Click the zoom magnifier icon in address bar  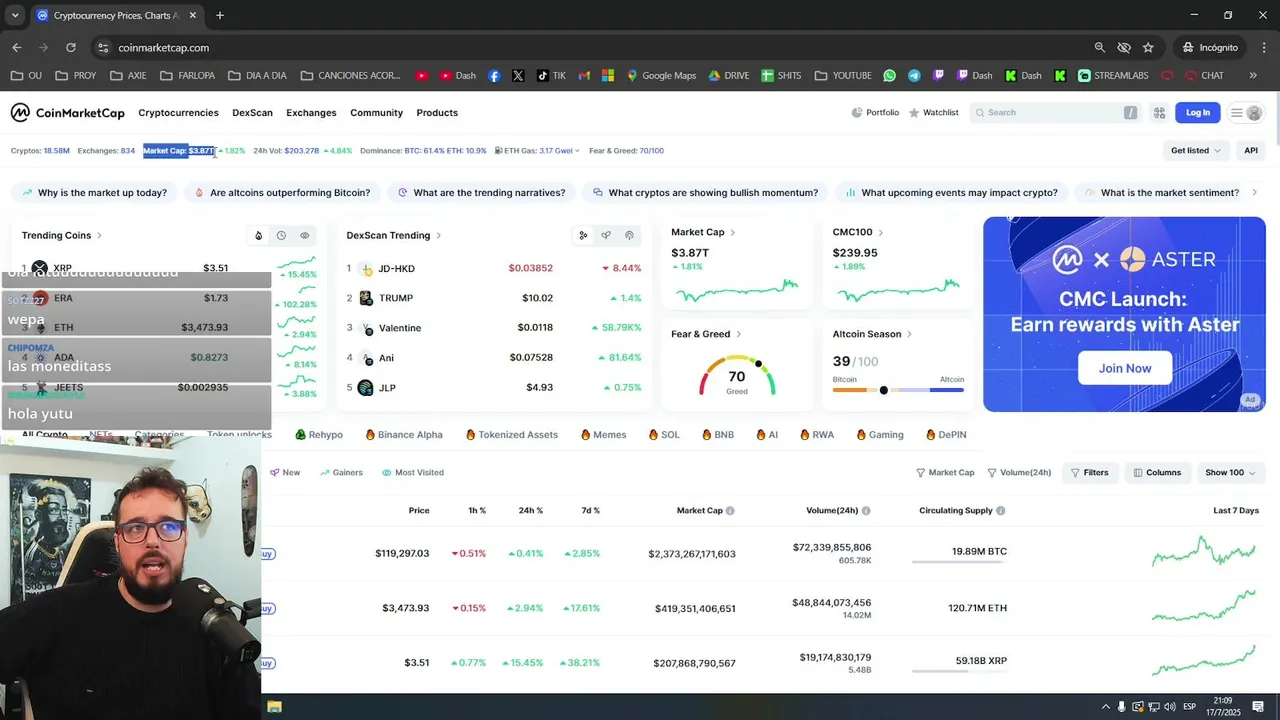[x=1100, y=47]
